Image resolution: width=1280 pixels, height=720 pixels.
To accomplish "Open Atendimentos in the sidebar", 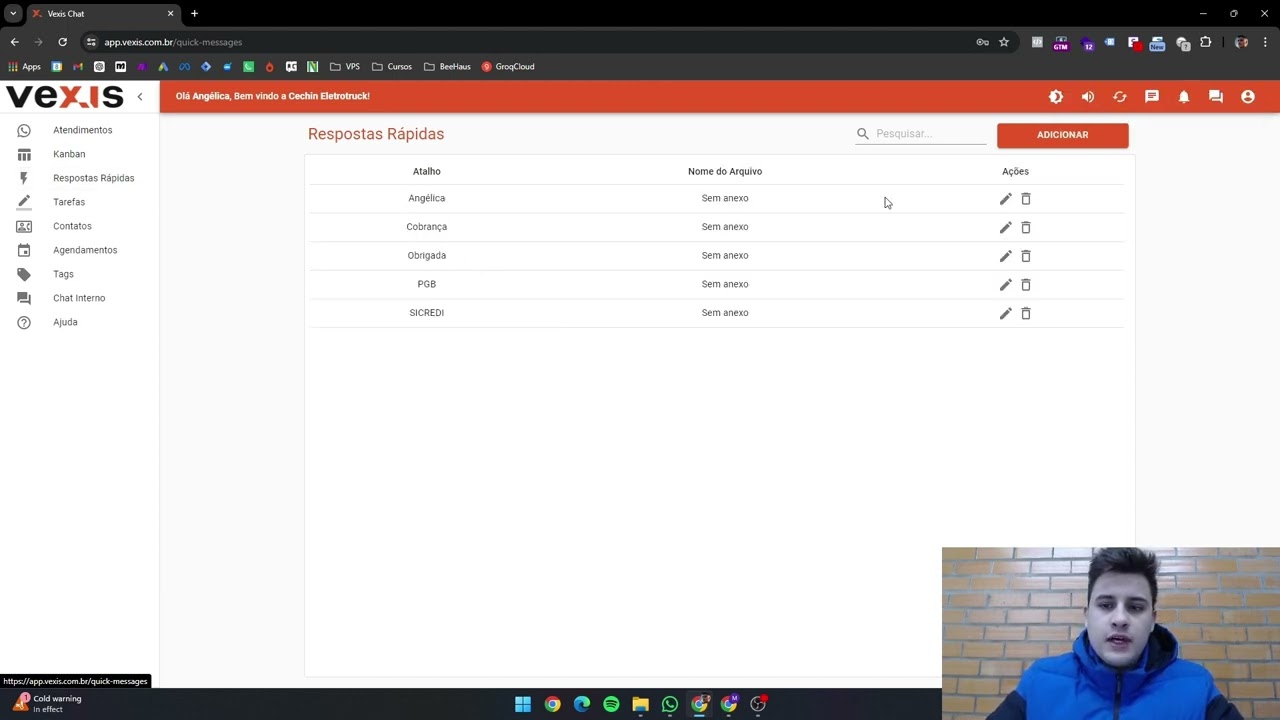I will 79,130.
